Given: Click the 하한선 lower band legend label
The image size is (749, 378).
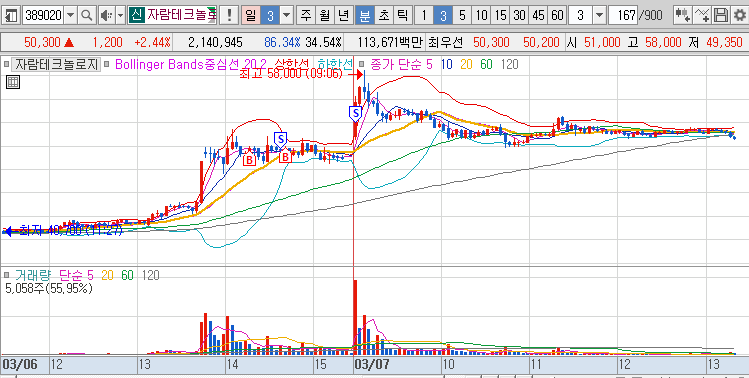Looking at the screenshot, I should point(335,64).
